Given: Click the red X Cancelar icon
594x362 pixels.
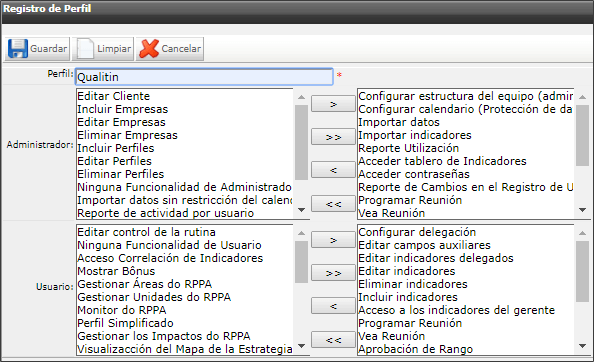Looking at the screenshot, I should (x=149, y=48).
